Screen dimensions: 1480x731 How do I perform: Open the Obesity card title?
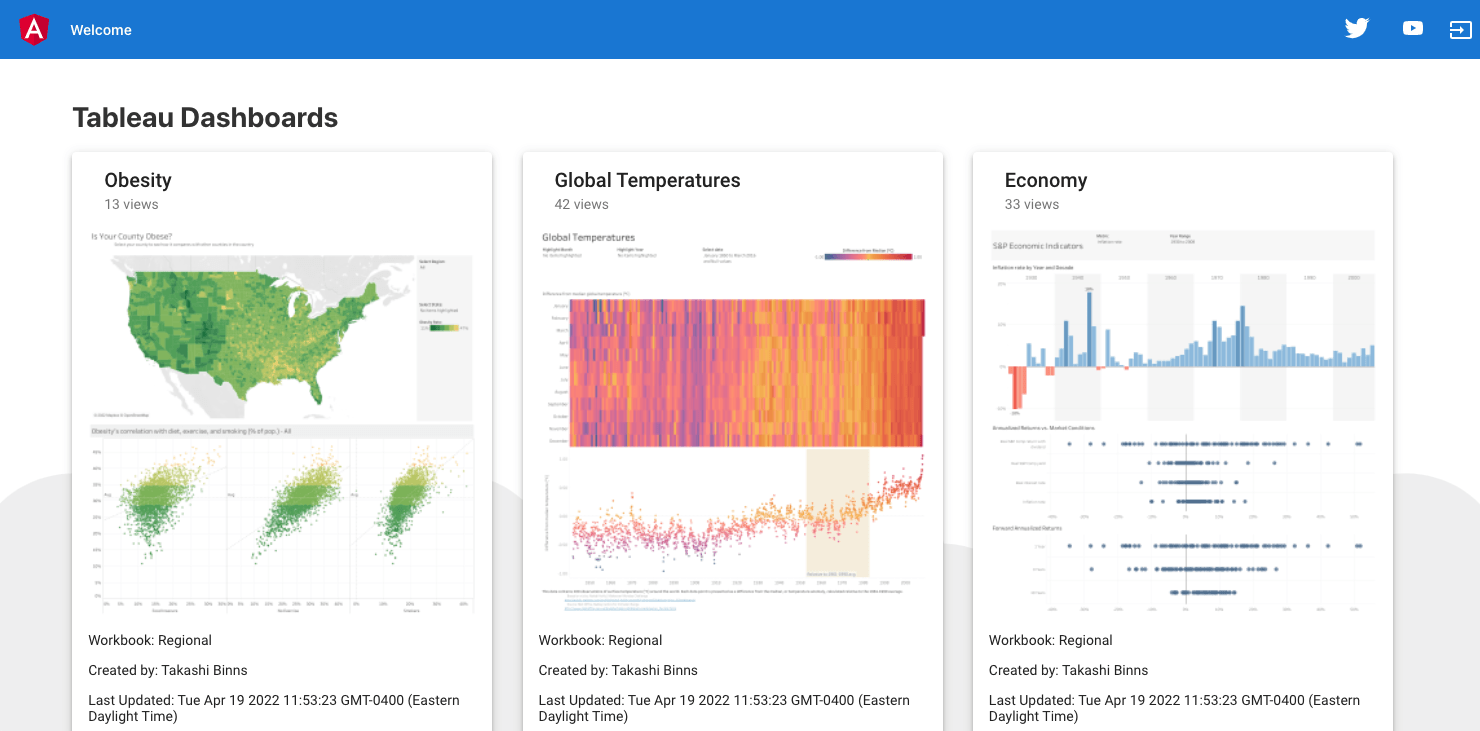[x=138, y=180]
